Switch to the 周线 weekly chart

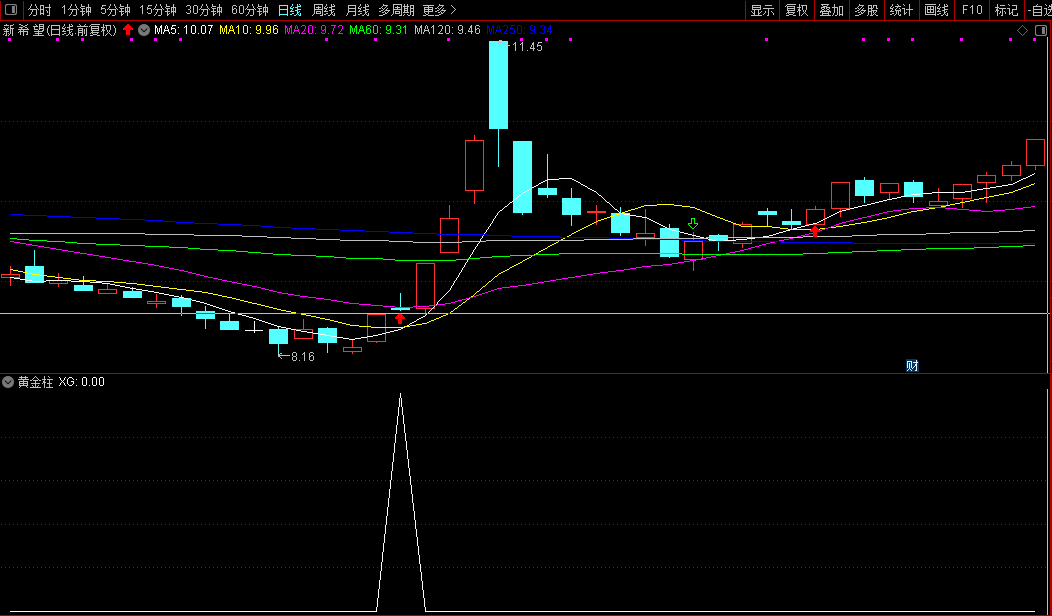click(324, 10)
